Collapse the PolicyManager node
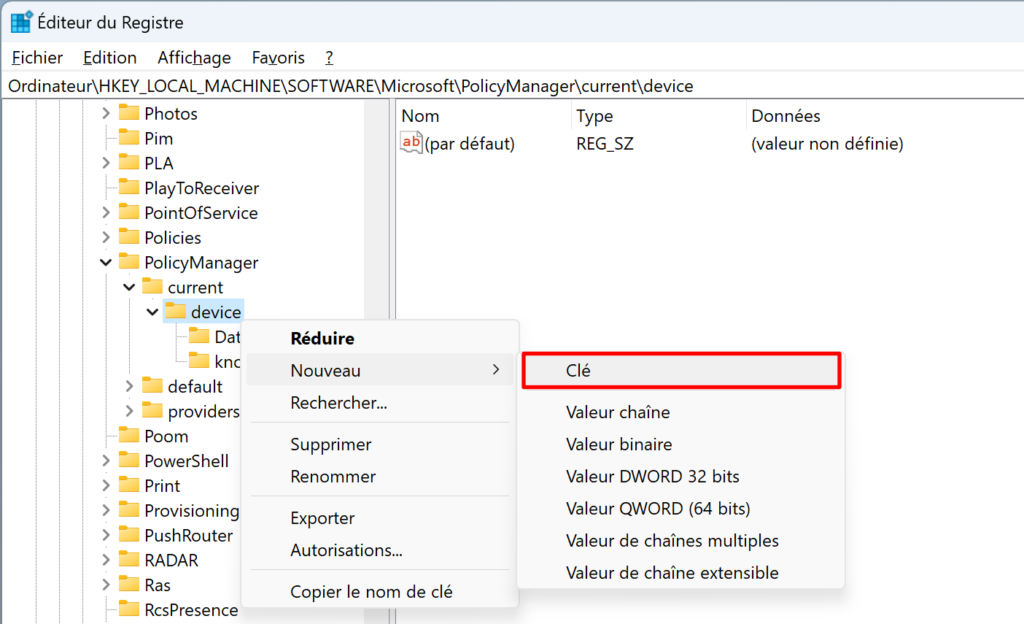 106,262
